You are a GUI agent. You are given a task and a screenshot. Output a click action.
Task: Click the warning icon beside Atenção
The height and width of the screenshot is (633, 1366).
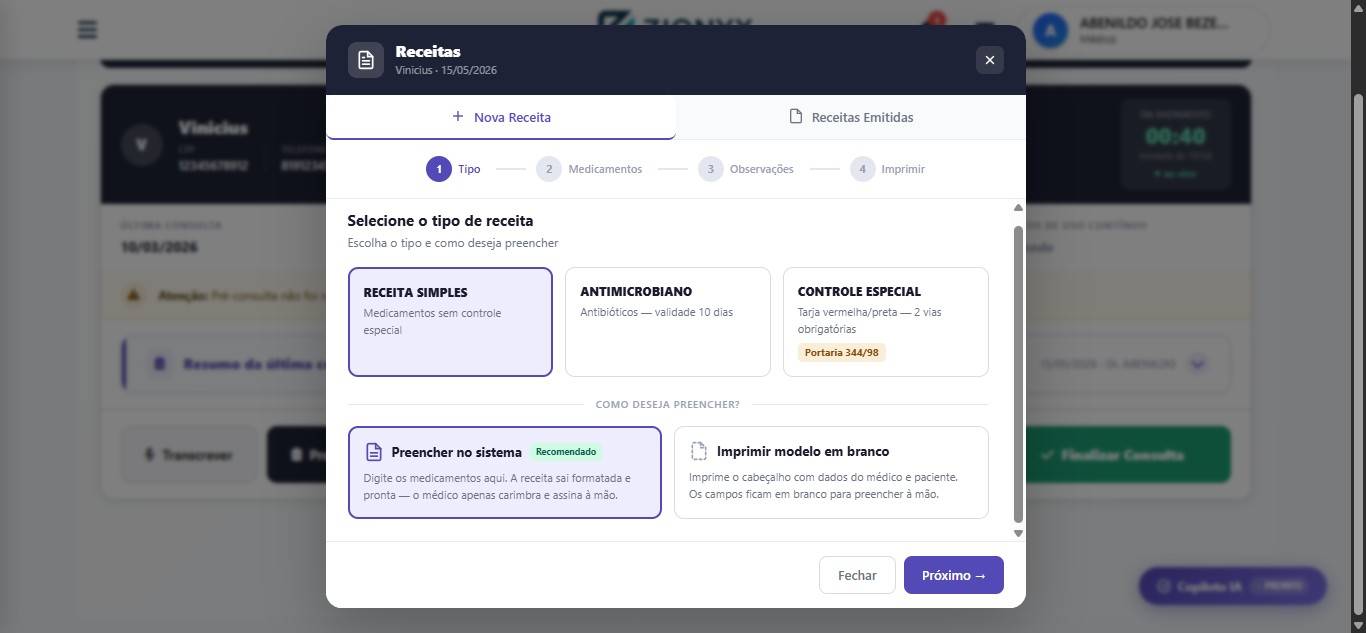click(133, 295)
